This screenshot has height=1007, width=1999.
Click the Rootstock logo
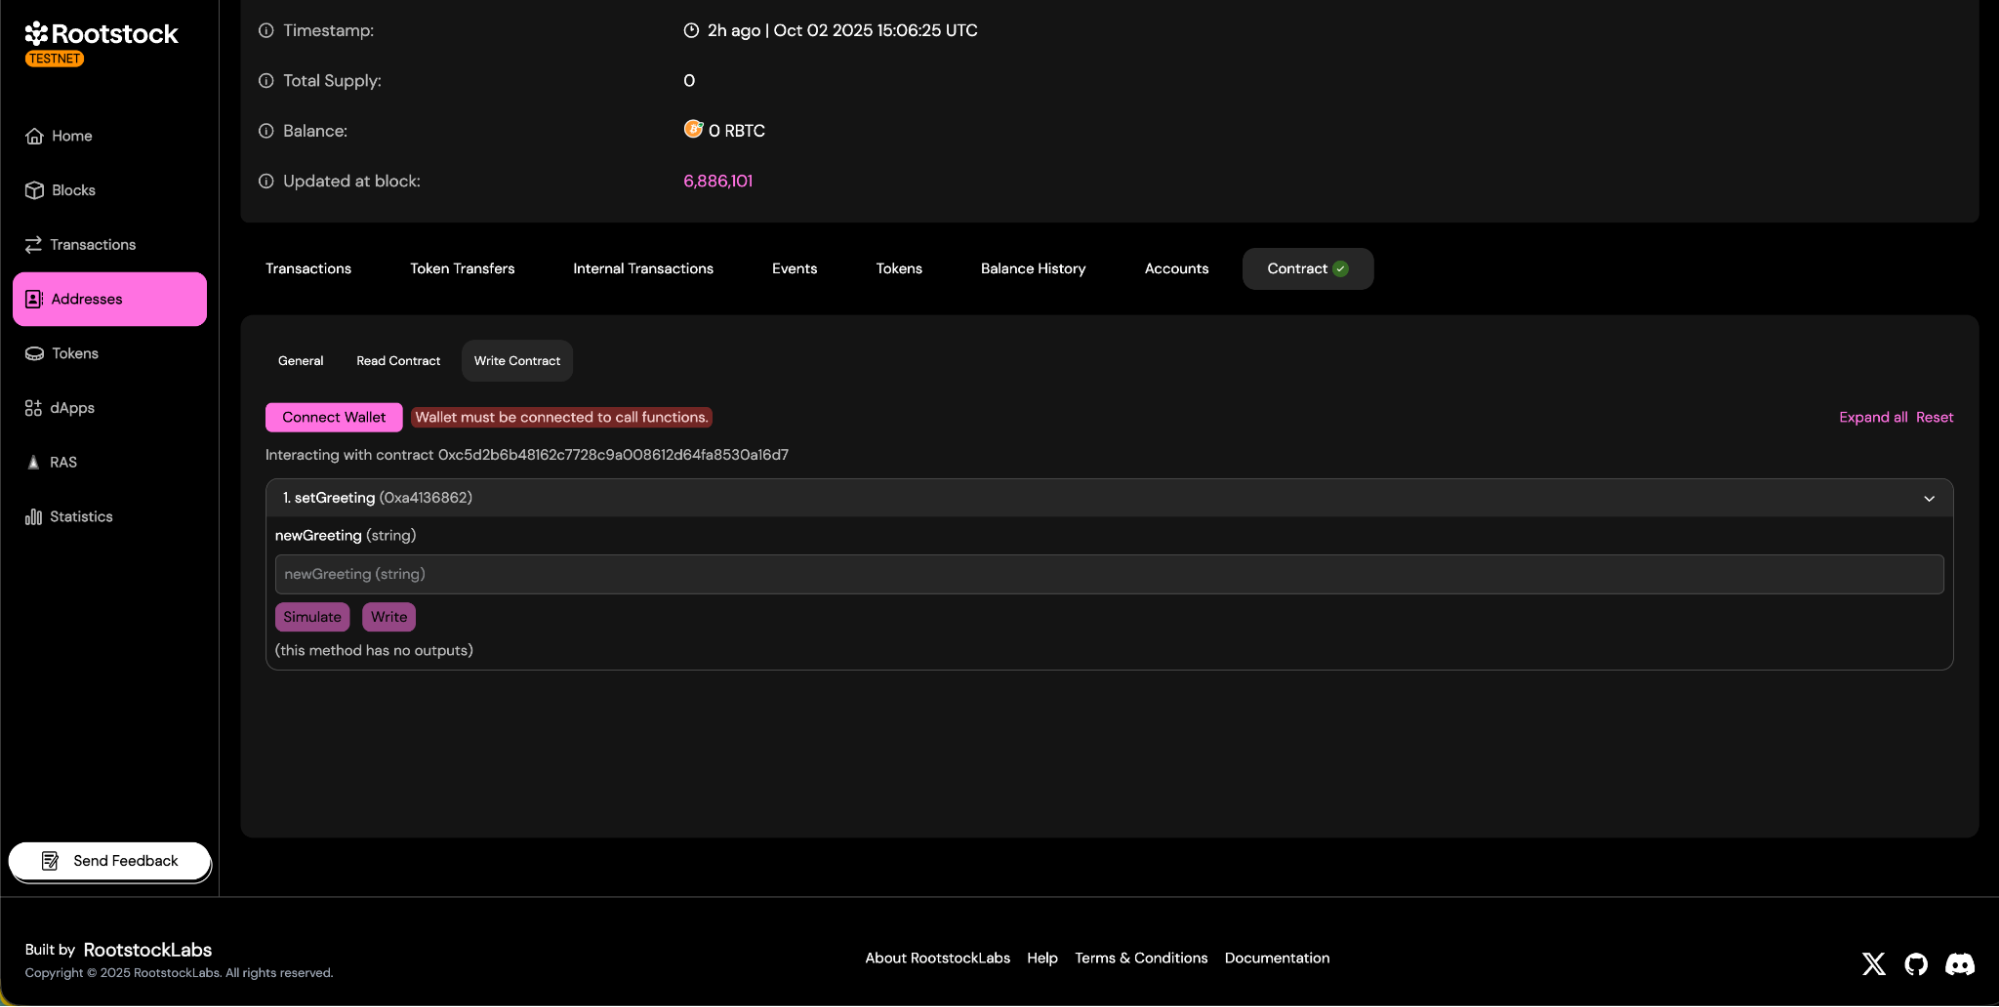(x=101, y=35)
